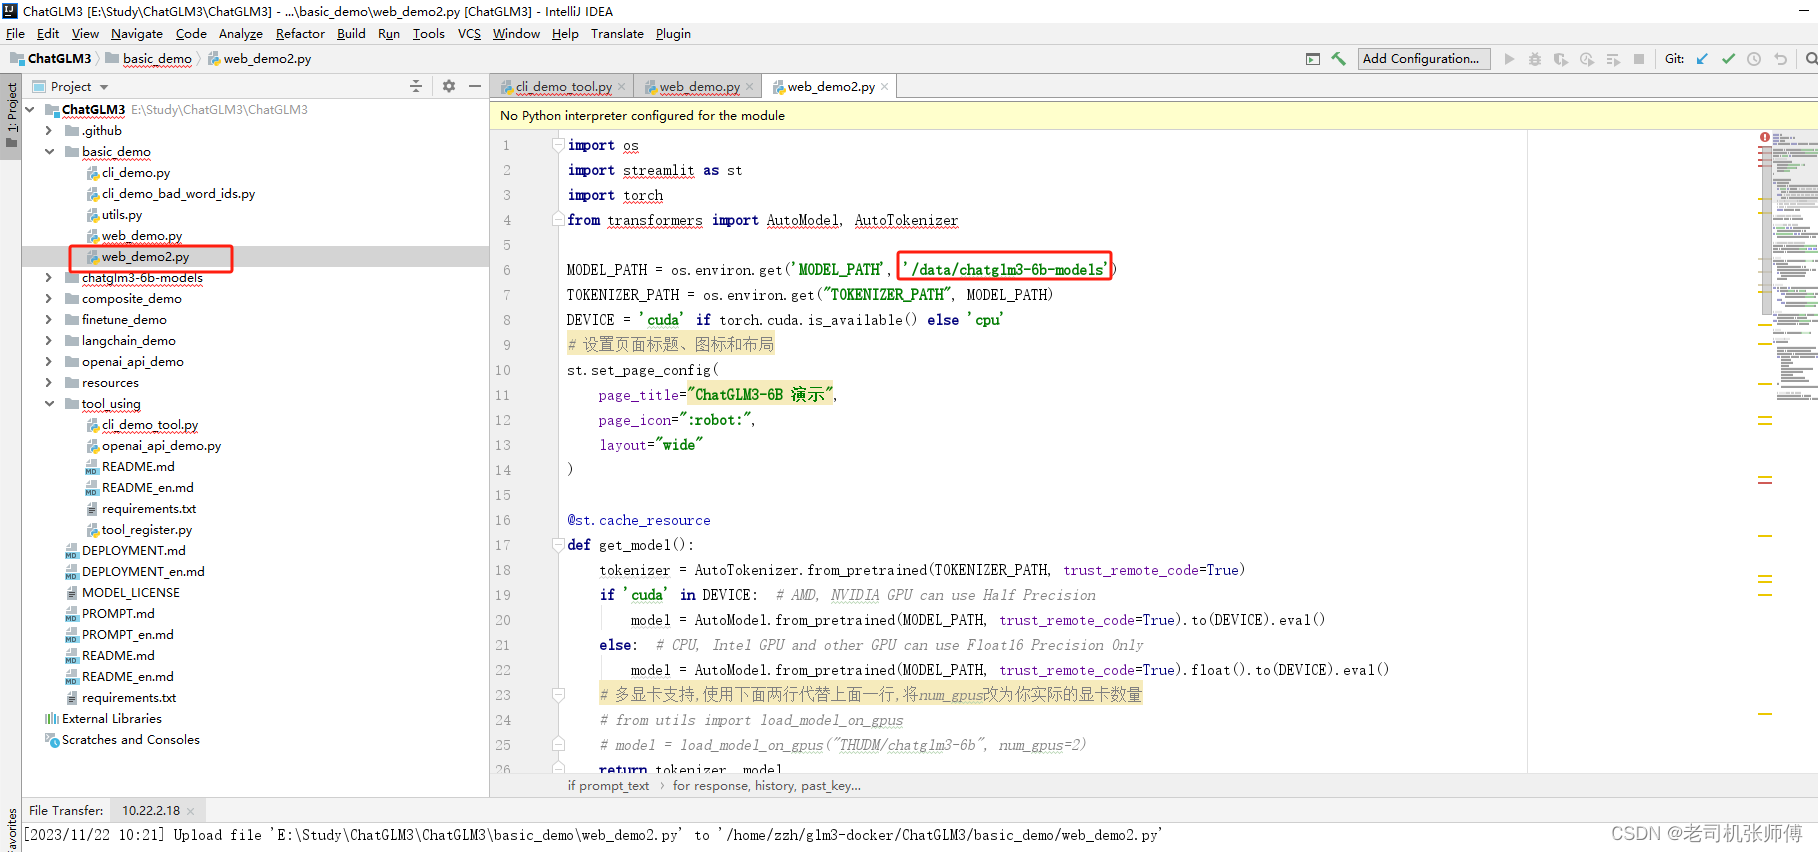The height and width of the screenshot is (852, 1818).
Task: Open the Translate menu
Action: pyautogui.click(x=617, y=34)
